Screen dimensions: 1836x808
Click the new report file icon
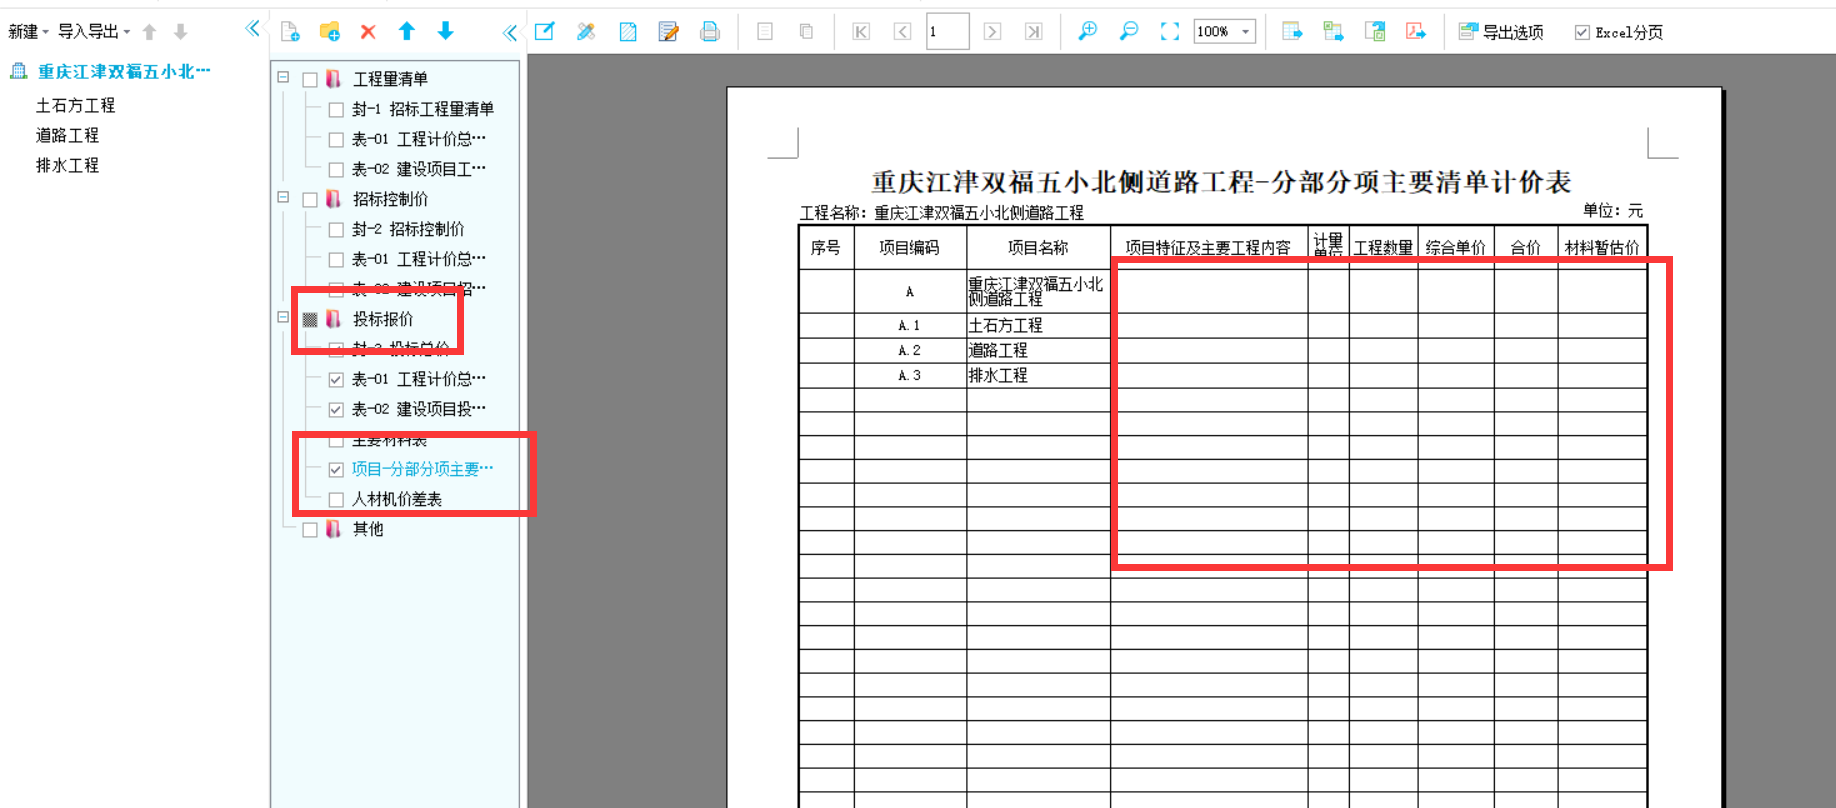click(290, 32)
